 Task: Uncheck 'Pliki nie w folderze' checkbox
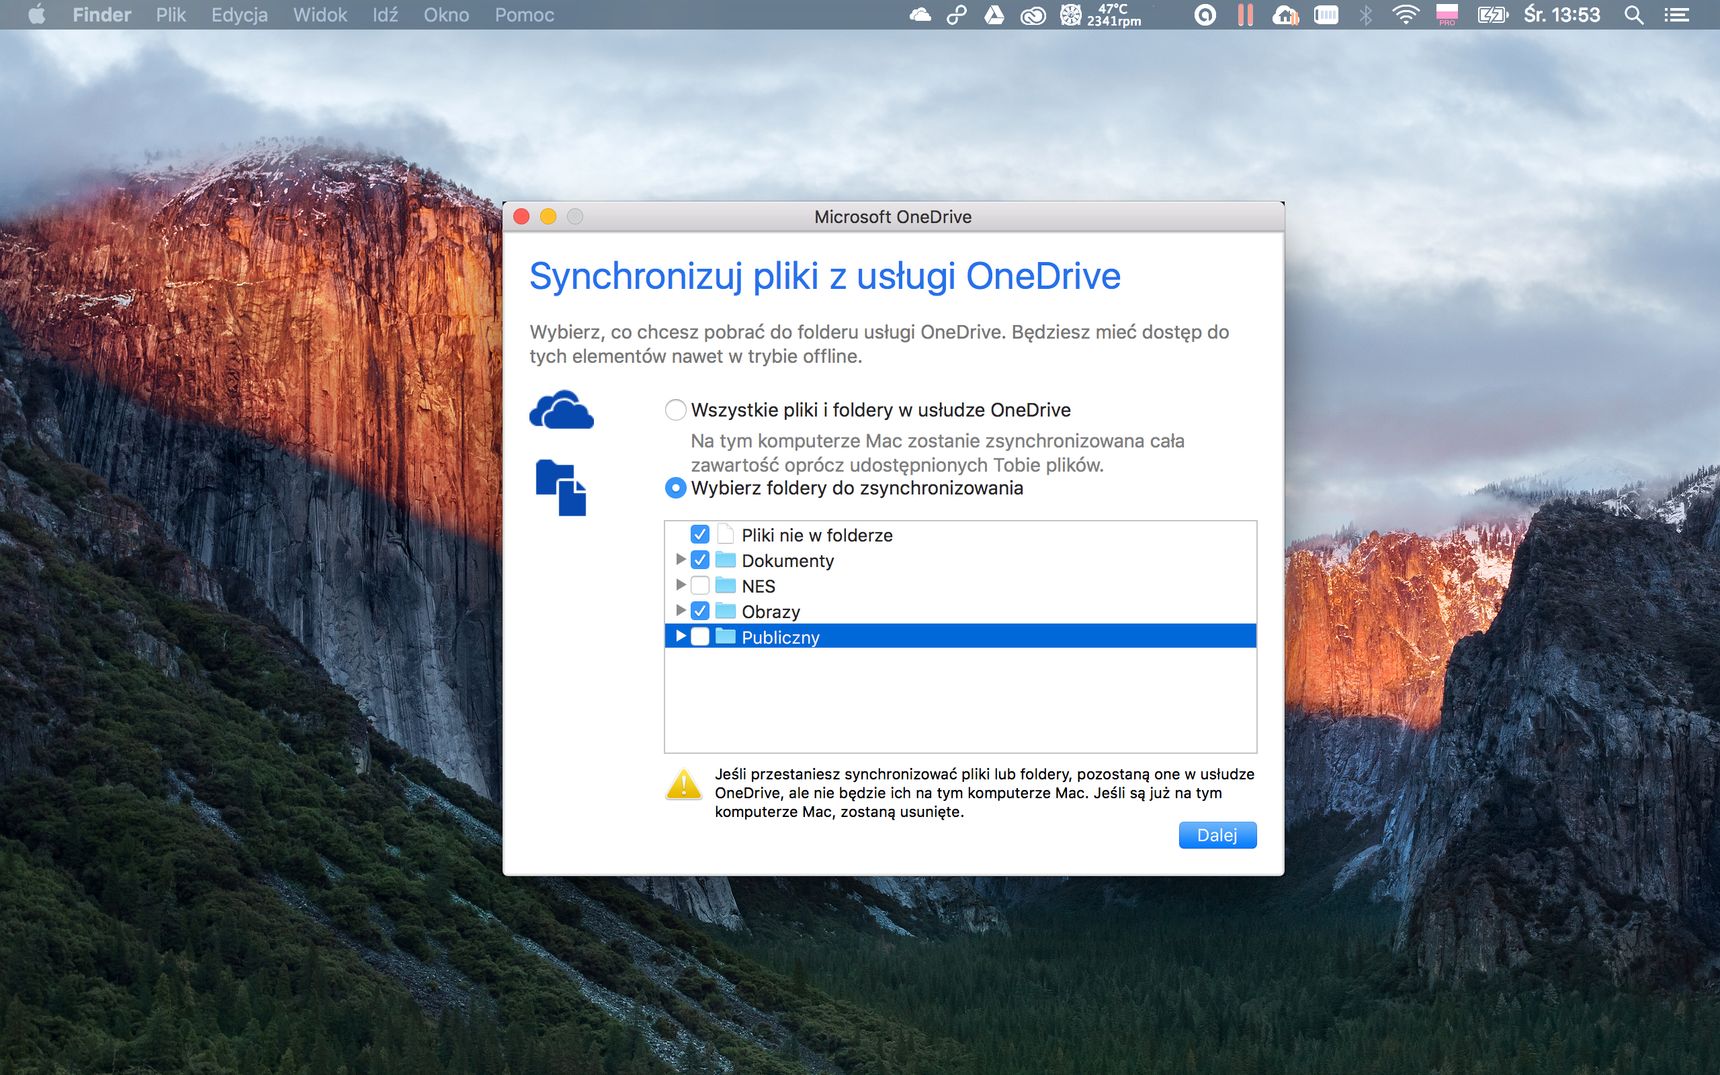tap(700, 535)
